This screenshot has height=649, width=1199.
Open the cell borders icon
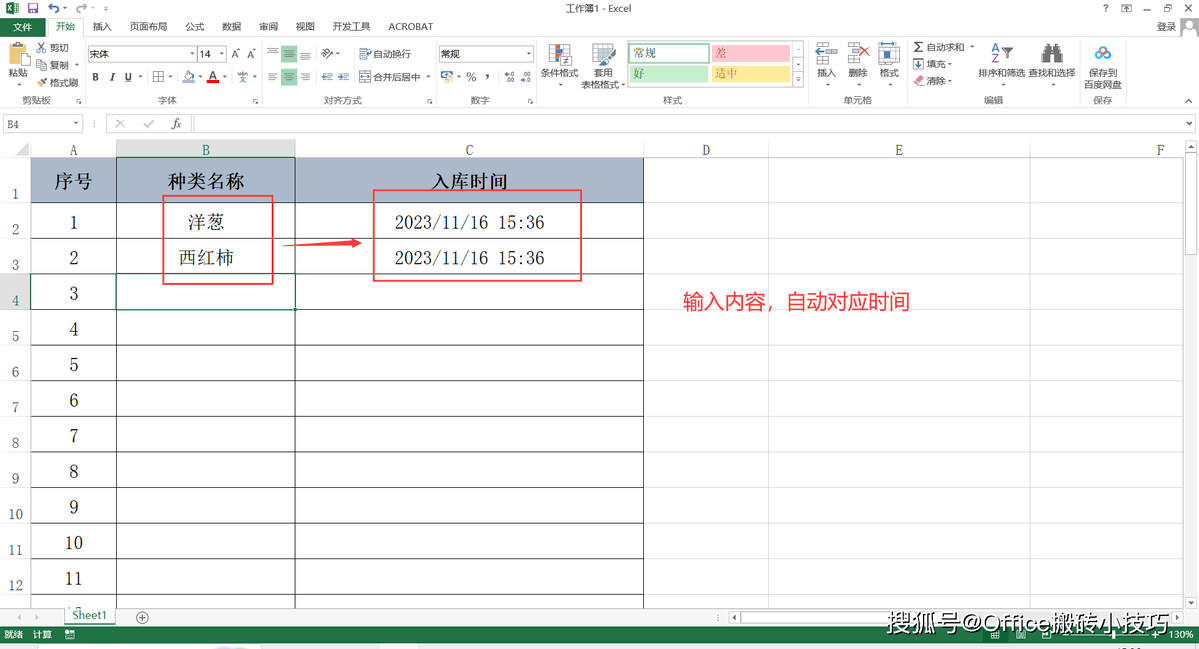158,76
